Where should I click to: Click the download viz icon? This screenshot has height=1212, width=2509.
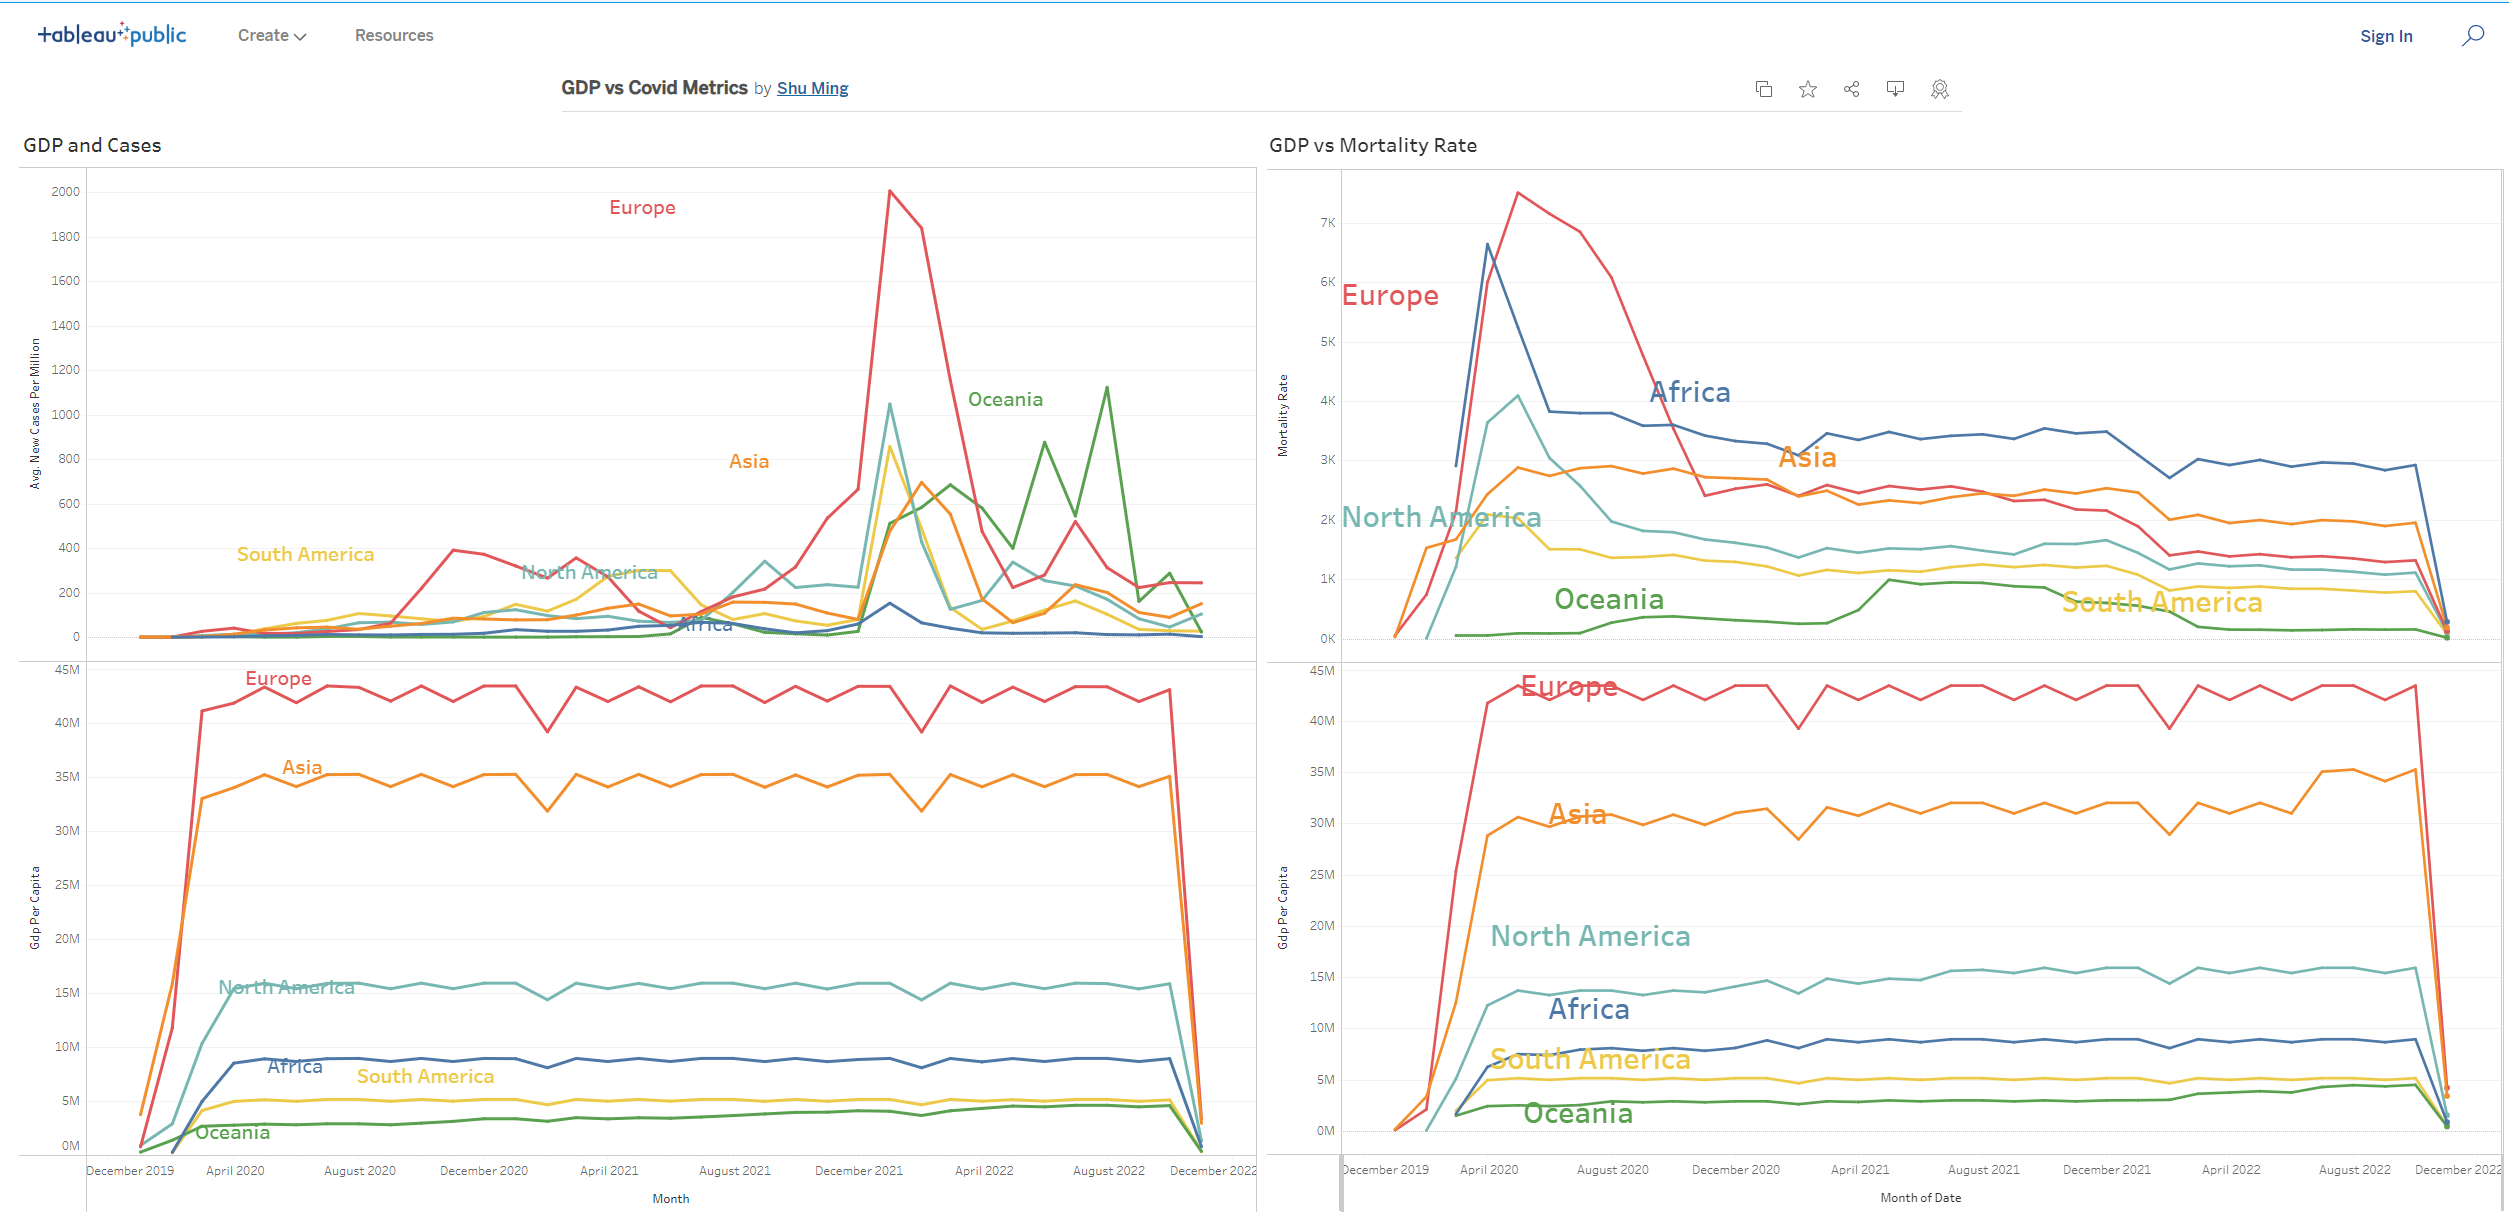coord(1895,89)
